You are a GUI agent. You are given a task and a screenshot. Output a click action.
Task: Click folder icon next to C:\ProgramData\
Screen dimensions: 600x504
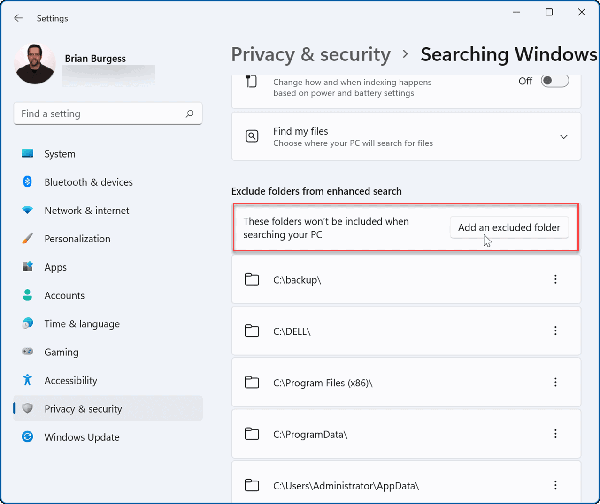pos(252,434)
